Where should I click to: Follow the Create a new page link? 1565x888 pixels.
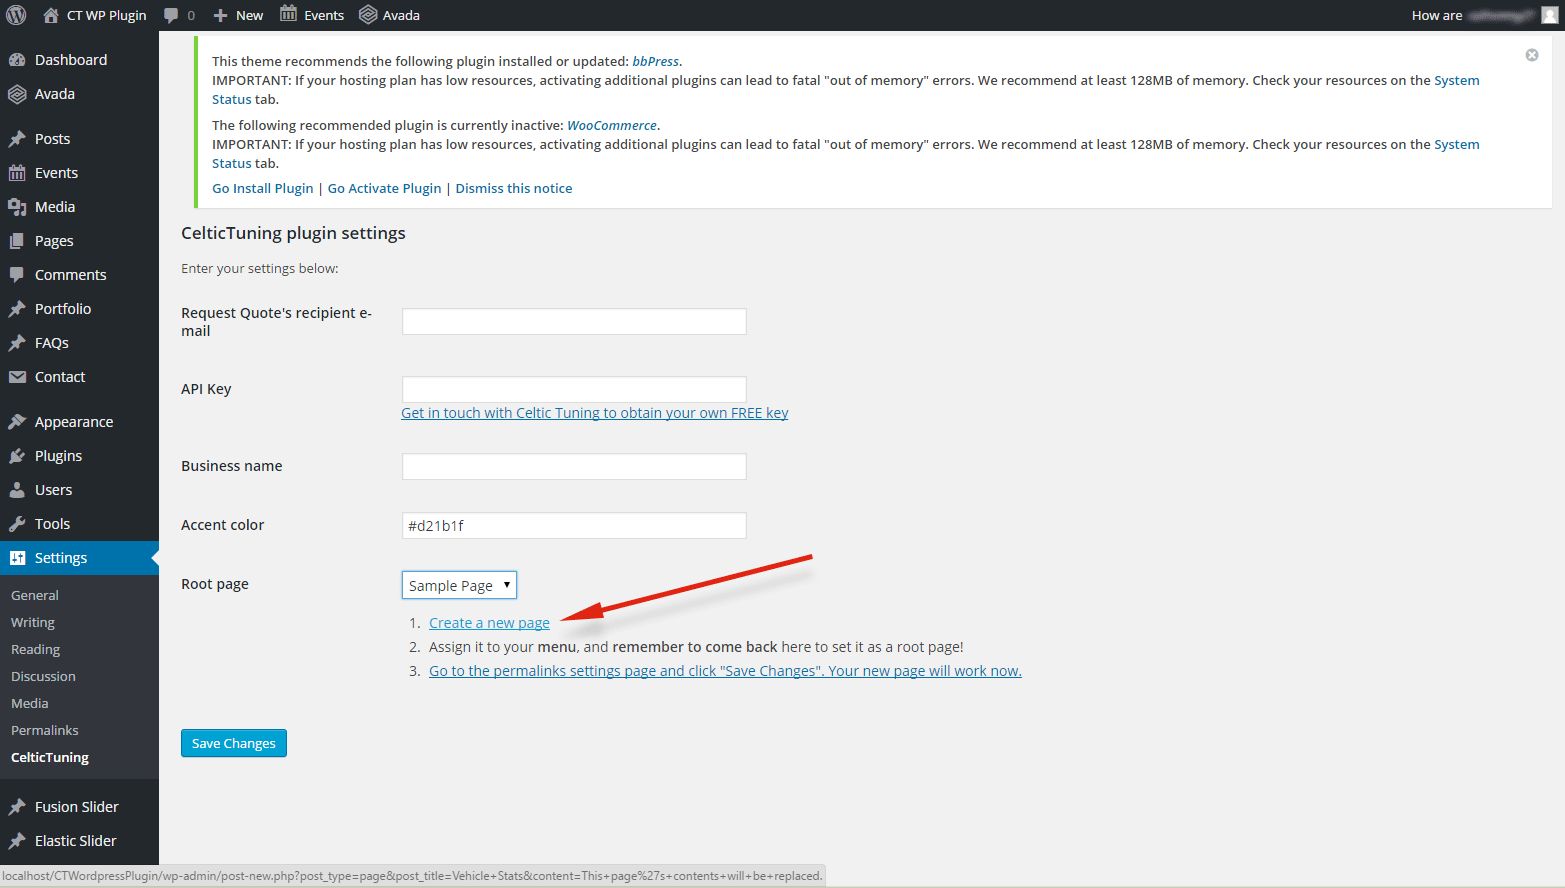(x=489, y=623)
